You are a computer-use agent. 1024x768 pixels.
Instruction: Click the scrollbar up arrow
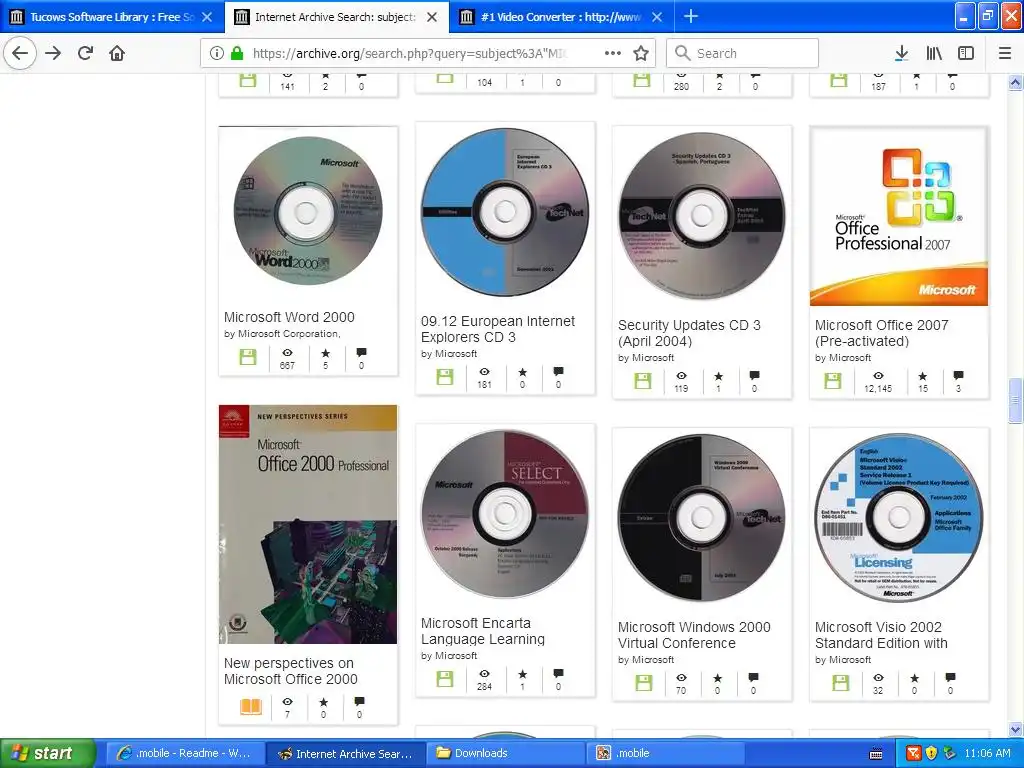pyautogui.click(x=1015, y=83)
